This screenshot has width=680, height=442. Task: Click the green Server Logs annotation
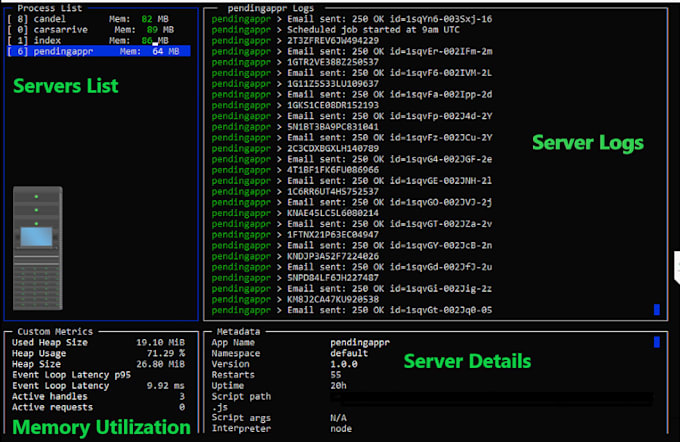(x=588, y=143)
